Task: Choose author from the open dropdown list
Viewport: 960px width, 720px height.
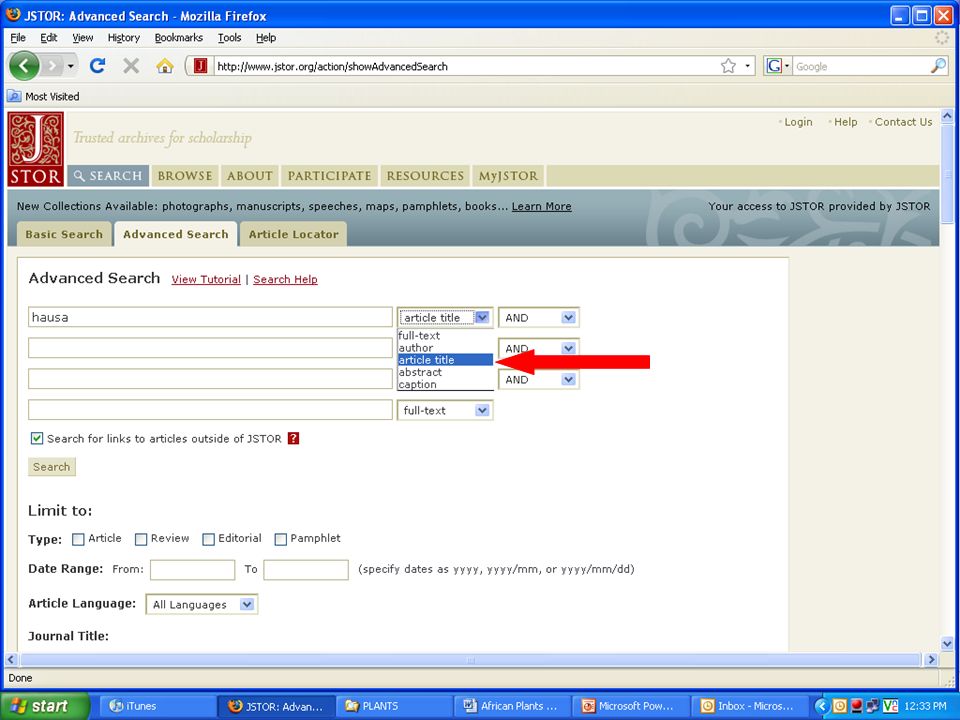Action: tap(445, 348)
